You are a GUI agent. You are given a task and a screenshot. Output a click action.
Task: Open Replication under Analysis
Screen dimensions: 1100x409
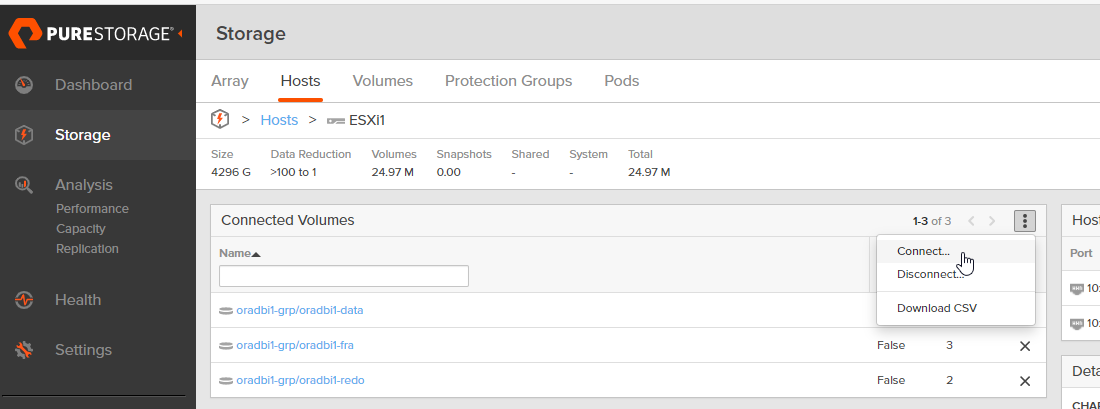click(87, 249)
